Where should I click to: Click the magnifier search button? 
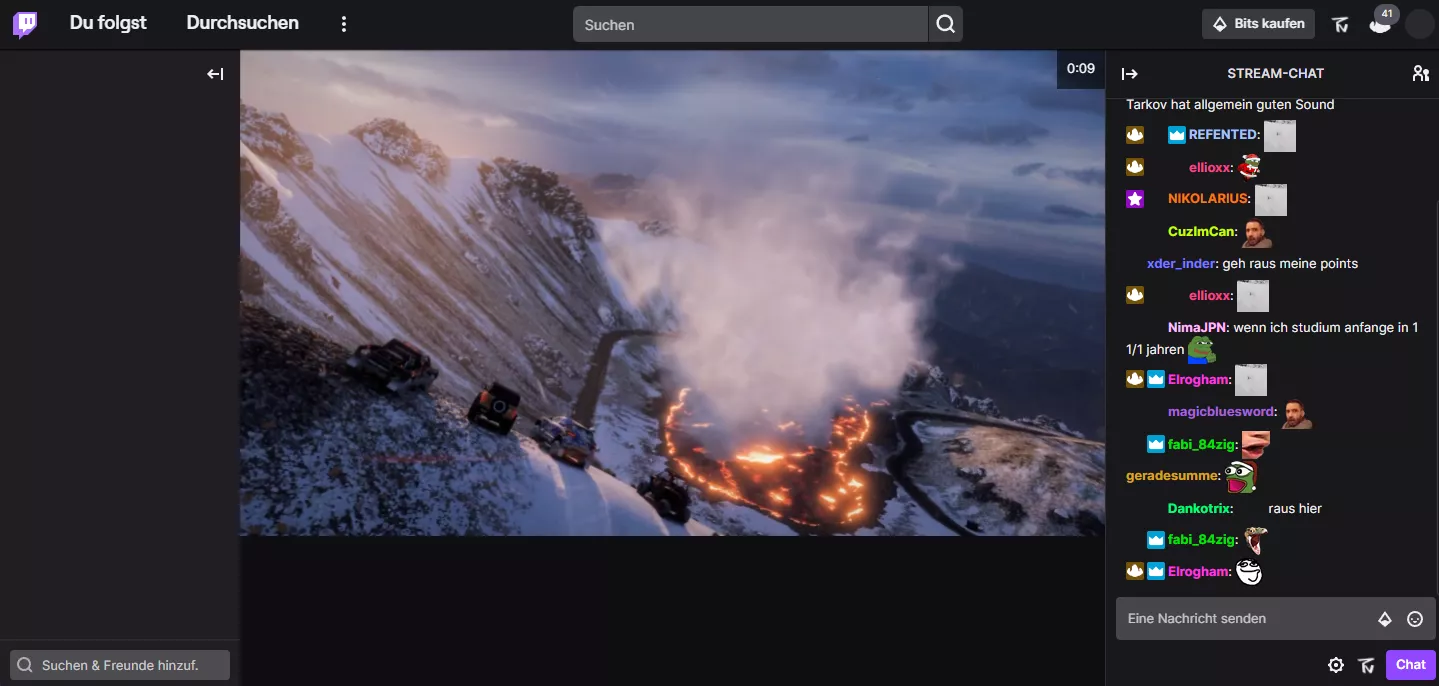tap(945, 24)
